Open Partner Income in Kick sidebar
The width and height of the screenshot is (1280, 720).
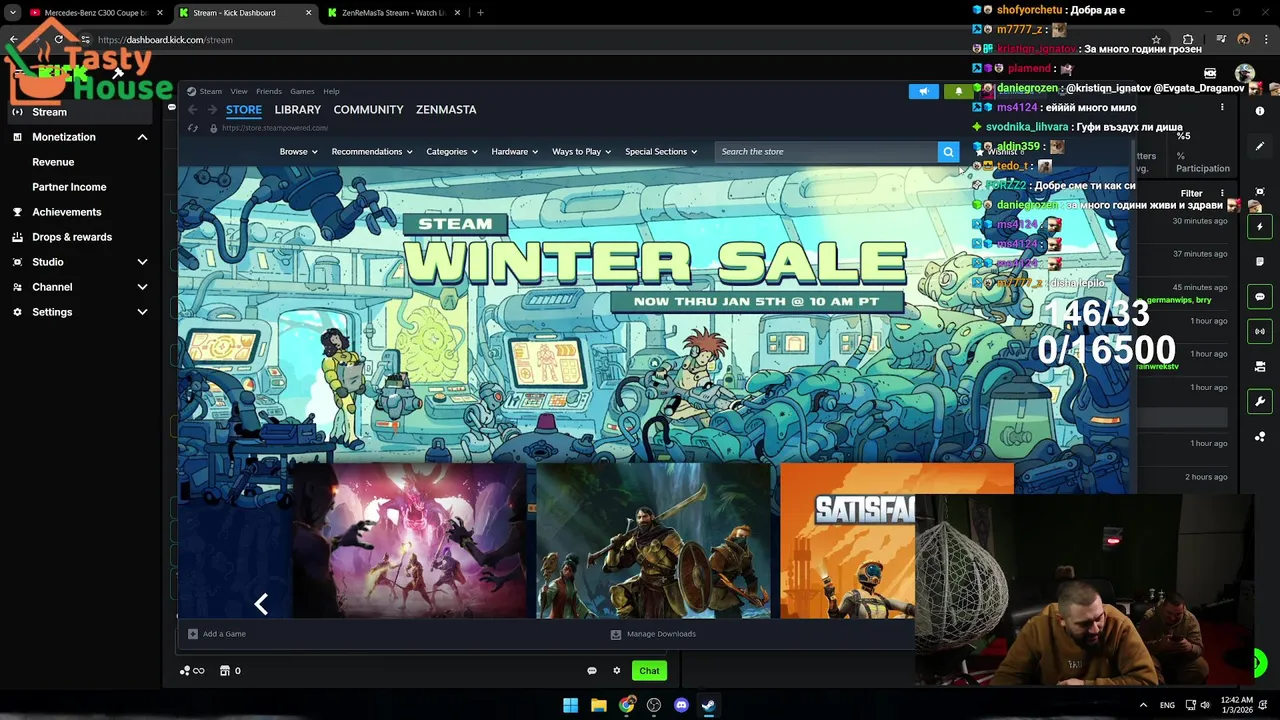click(x=69, y=187)
